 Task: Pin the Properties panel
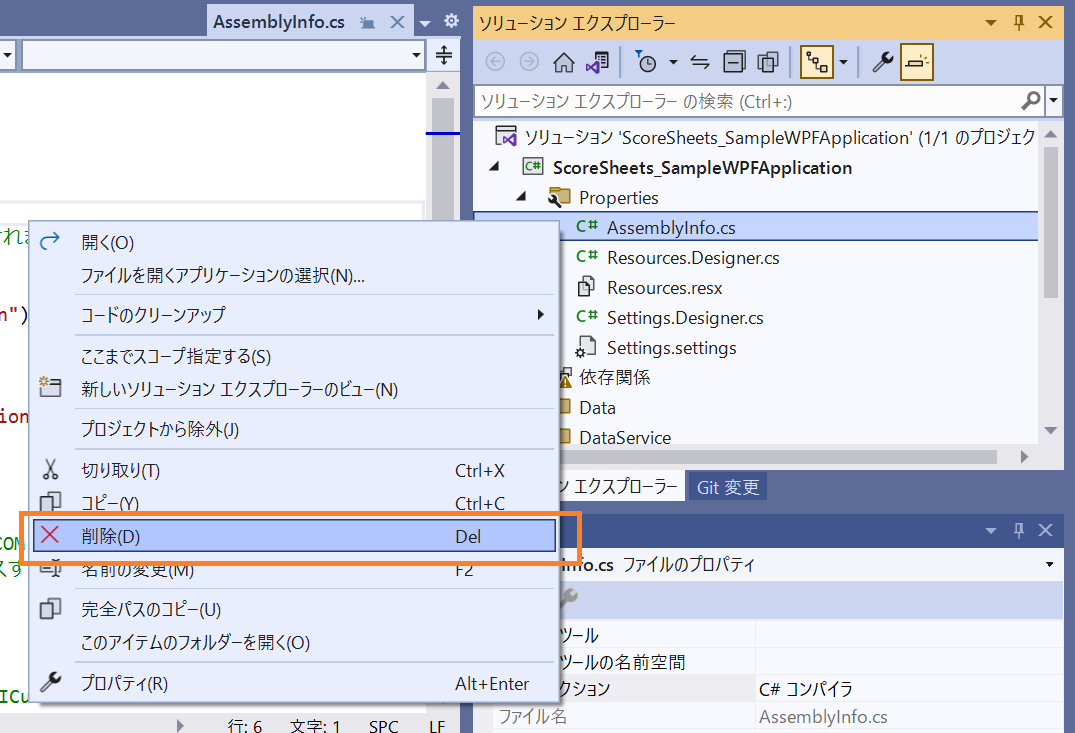click(x=1019, y=530)
